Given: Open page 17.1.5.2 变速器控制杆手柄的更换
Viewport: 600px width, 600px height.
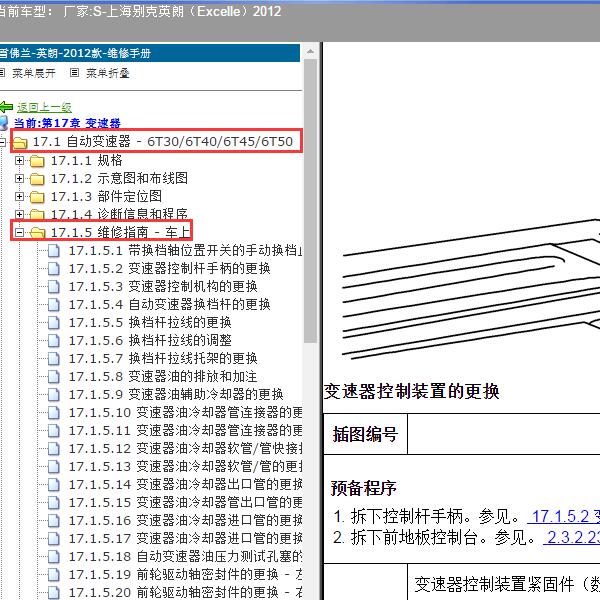Looking at the screenshot, I should [x=170, y=269].
